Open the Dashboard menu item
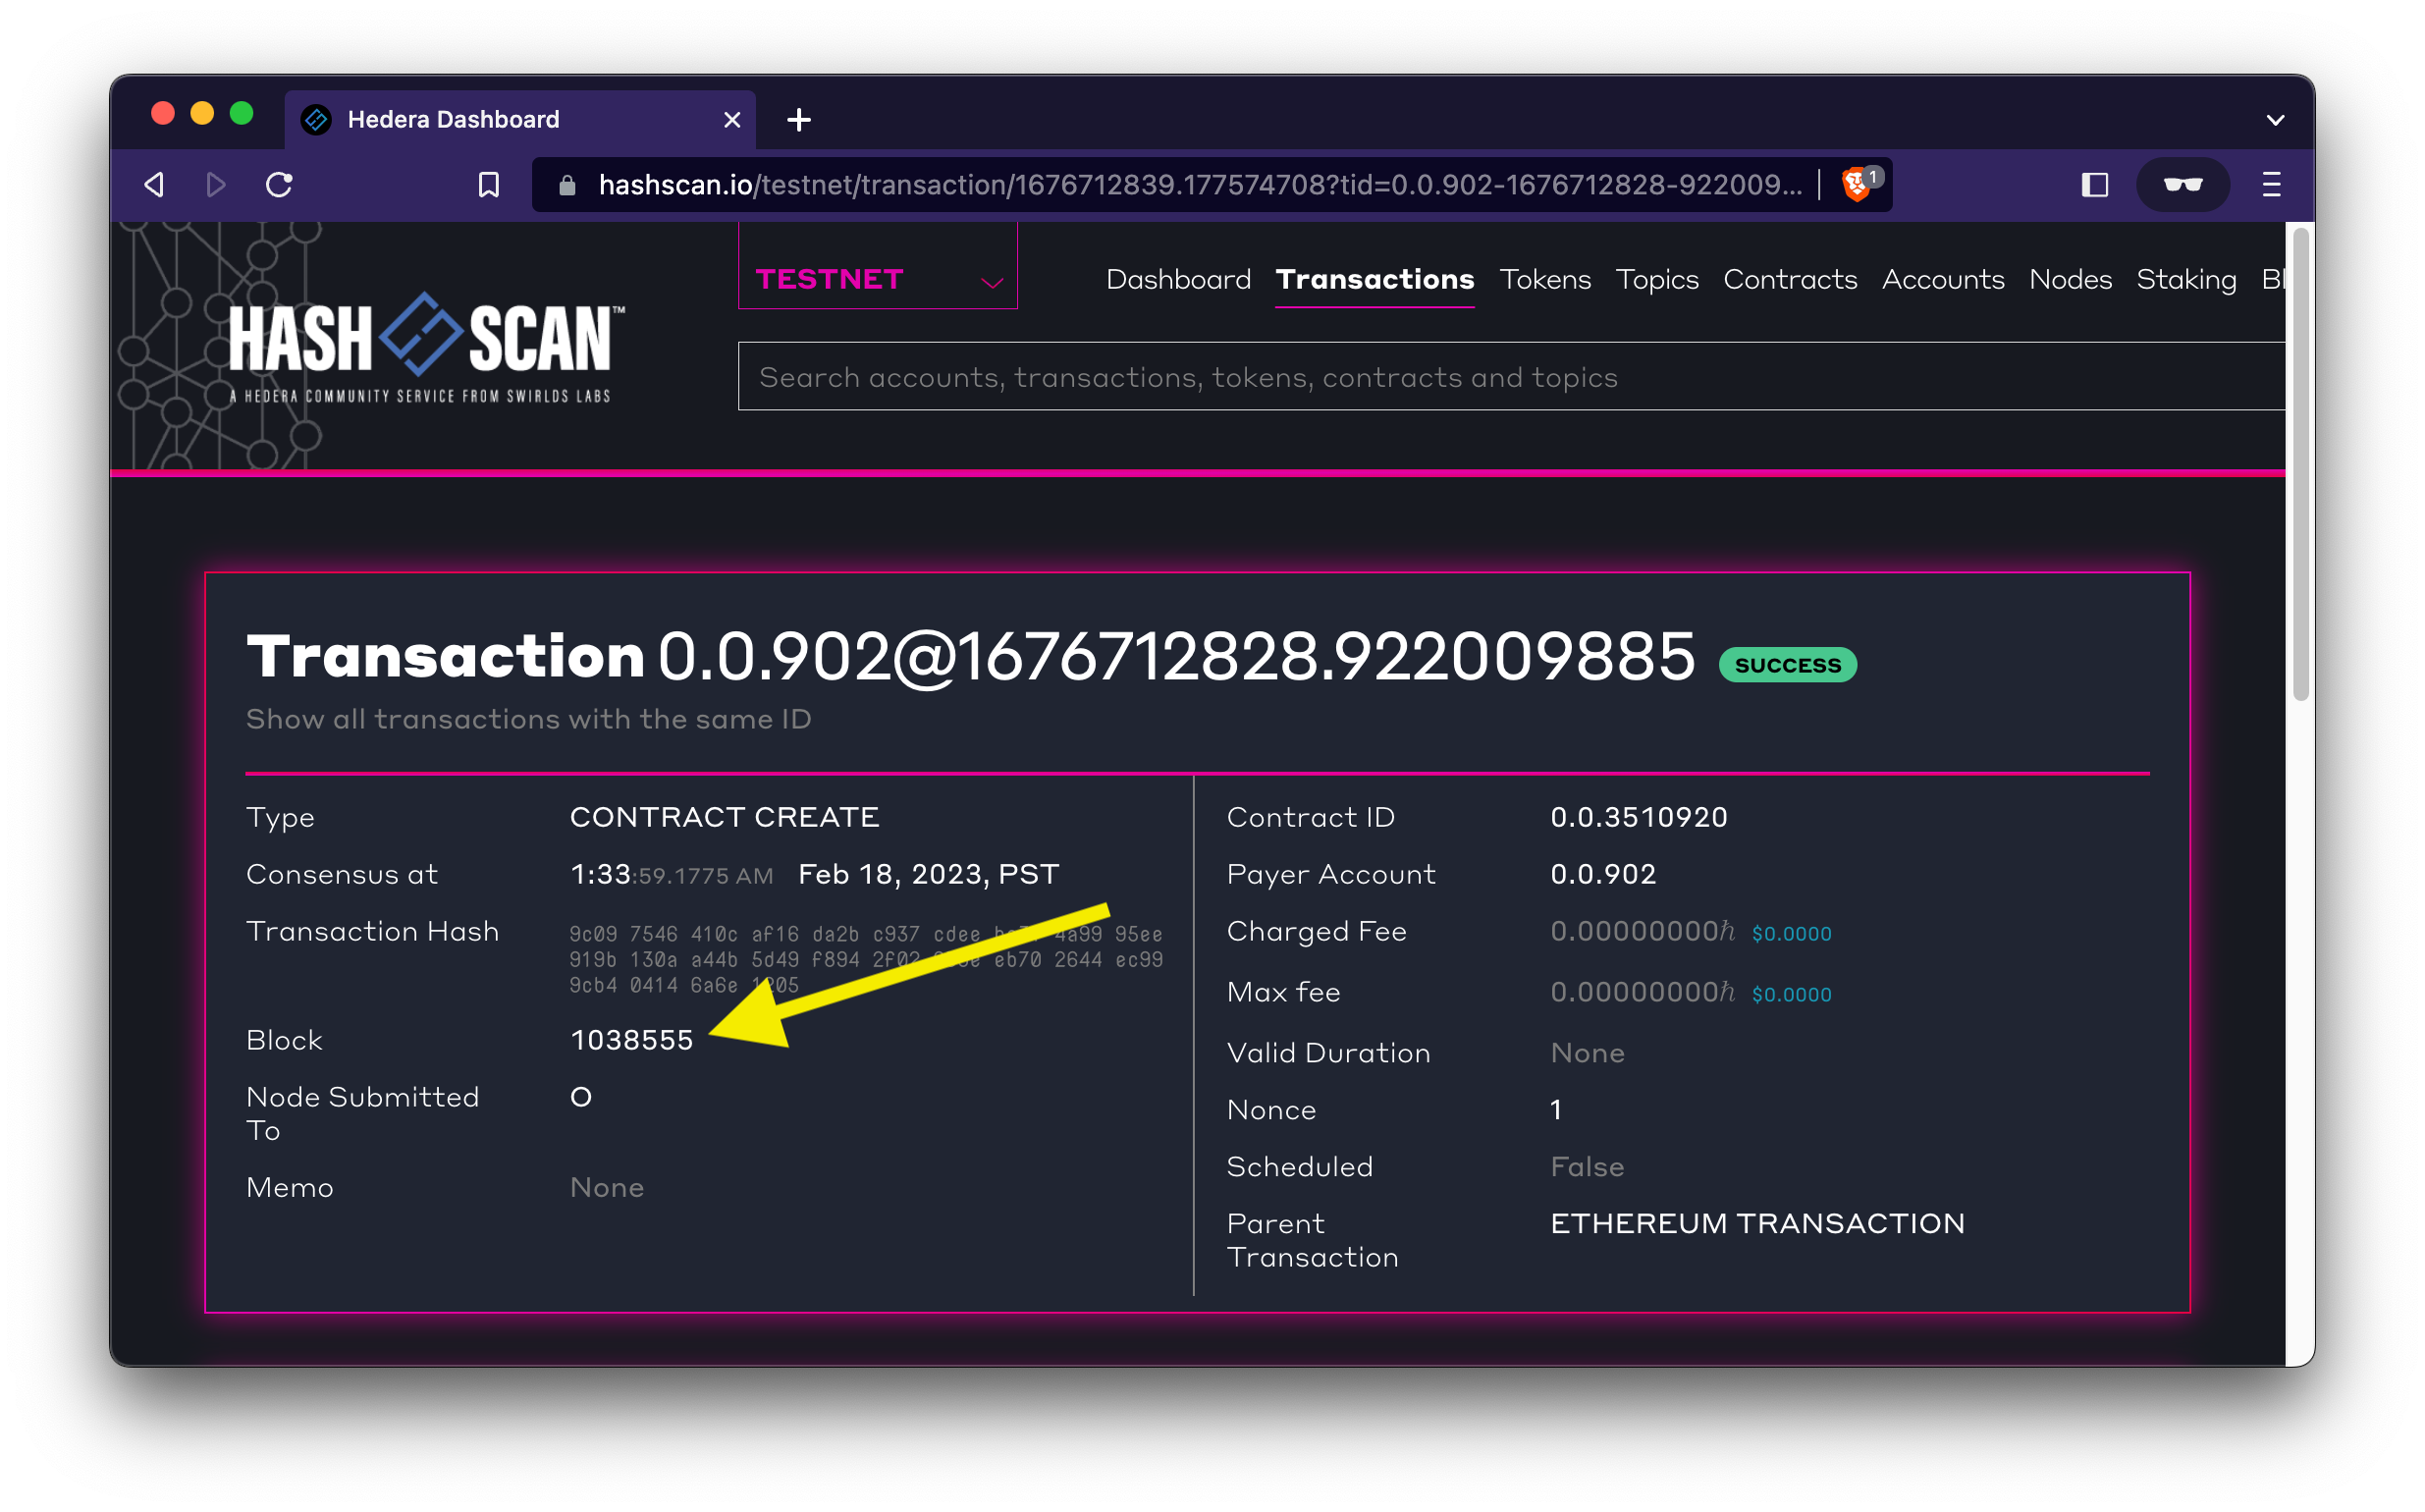 [x=1177, y=279]
